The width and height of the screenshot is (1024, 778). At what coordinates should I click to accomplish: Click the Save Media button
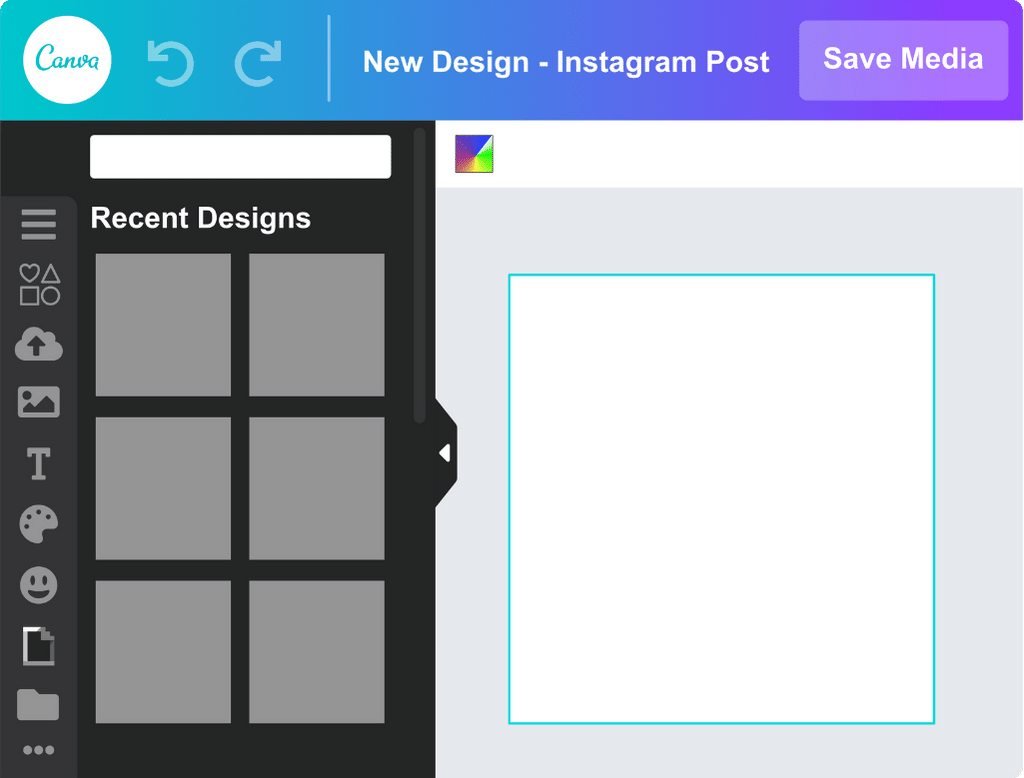pos(903,60)
